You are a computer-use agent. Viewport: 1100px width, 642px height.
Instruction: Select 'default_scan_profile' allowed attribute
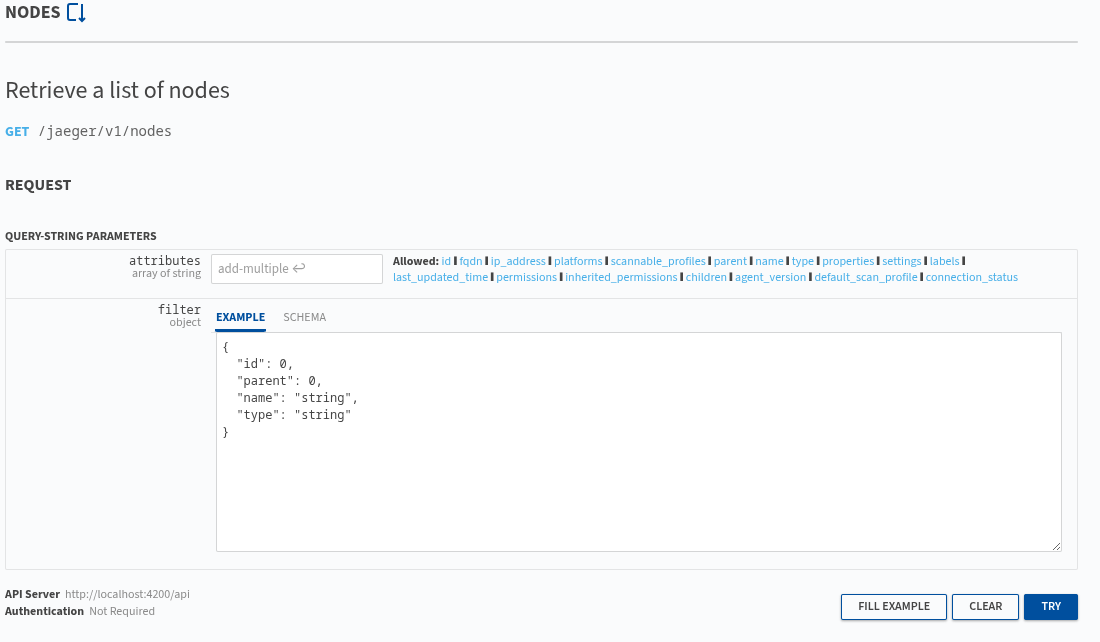(x=865, y=277)
